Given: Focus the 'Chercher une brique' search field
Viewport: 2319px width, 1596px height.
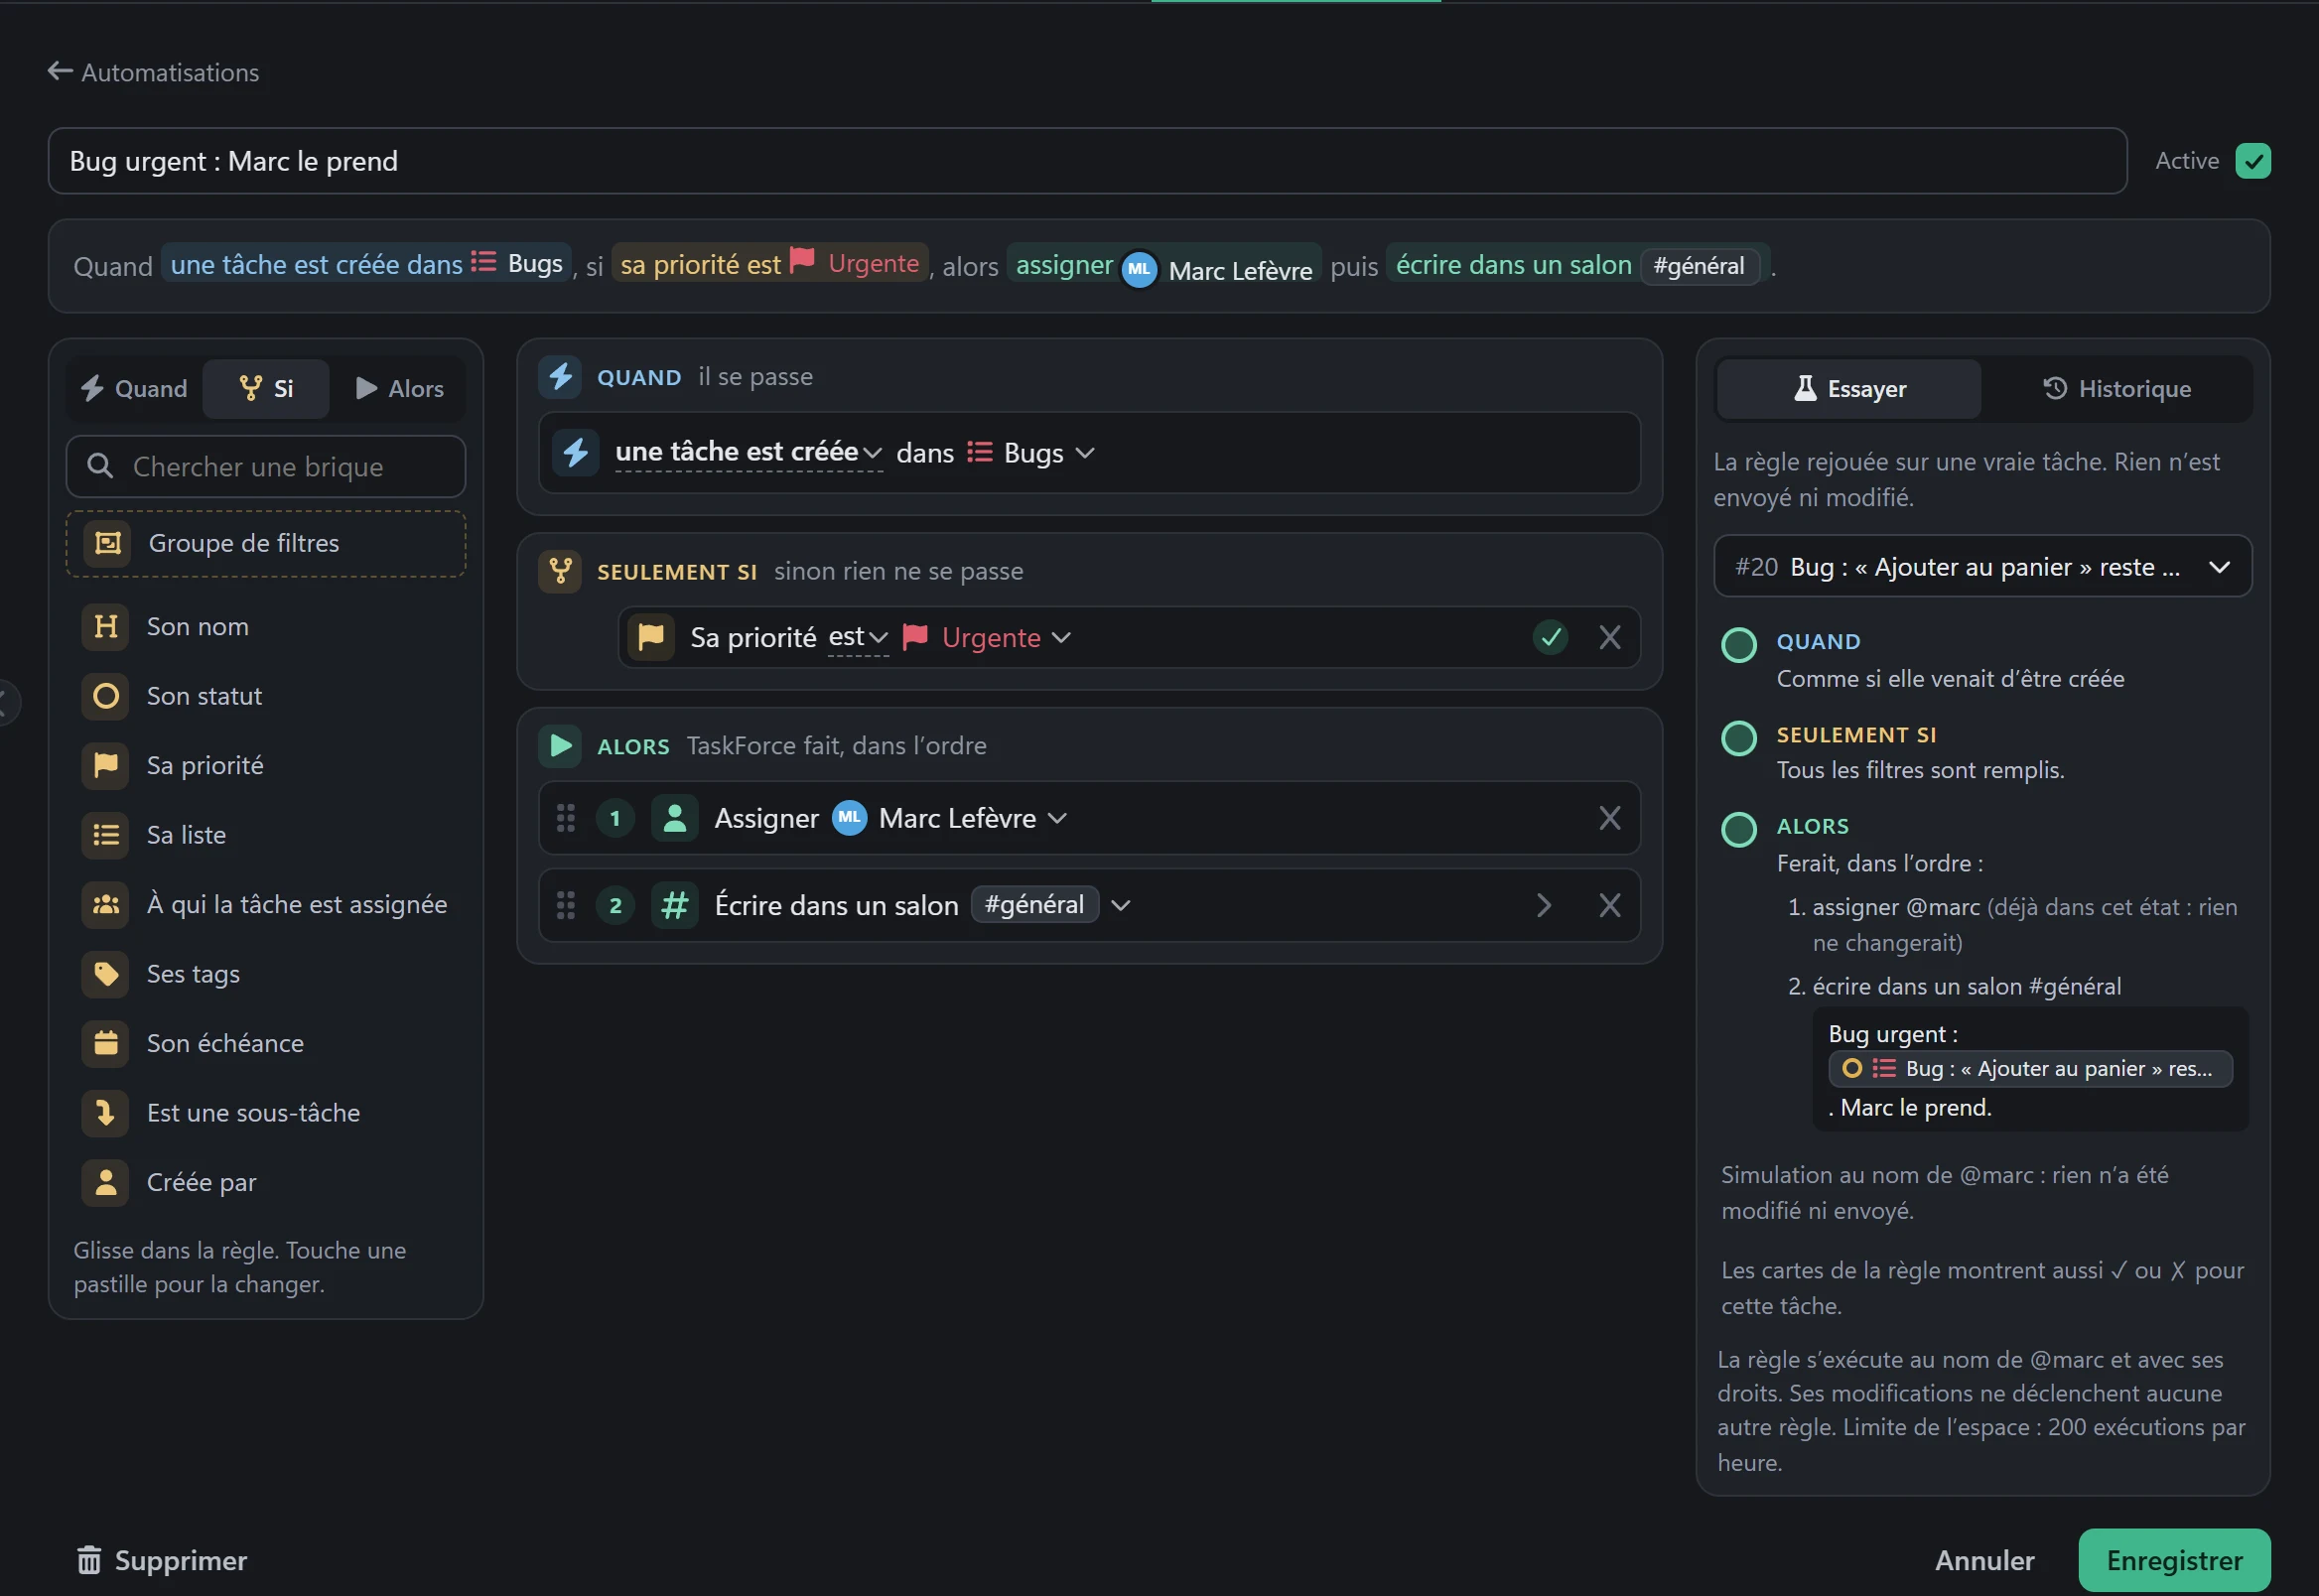Looking at the screenshot, I should pyautogui.click(x=266, y=467).
